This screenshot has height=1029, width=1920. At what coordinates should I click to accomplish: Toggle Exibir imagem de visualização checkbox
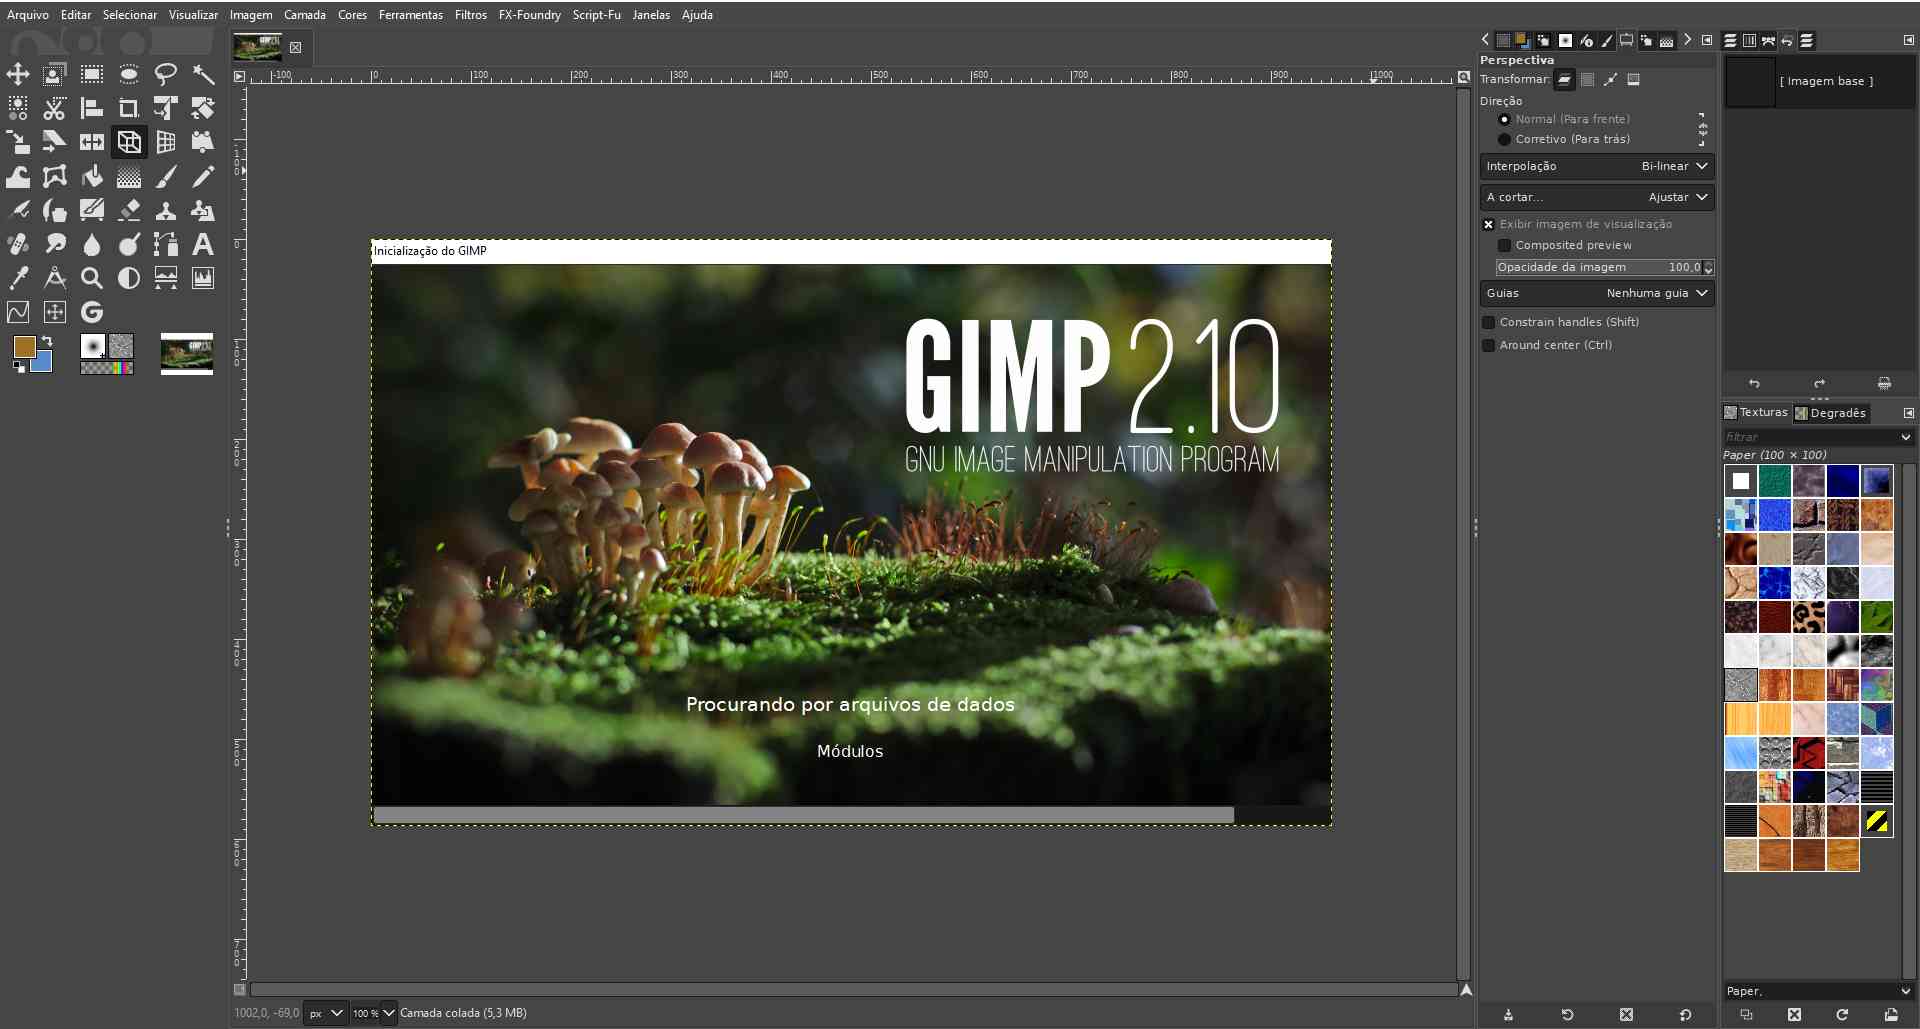pos(1488,224)
